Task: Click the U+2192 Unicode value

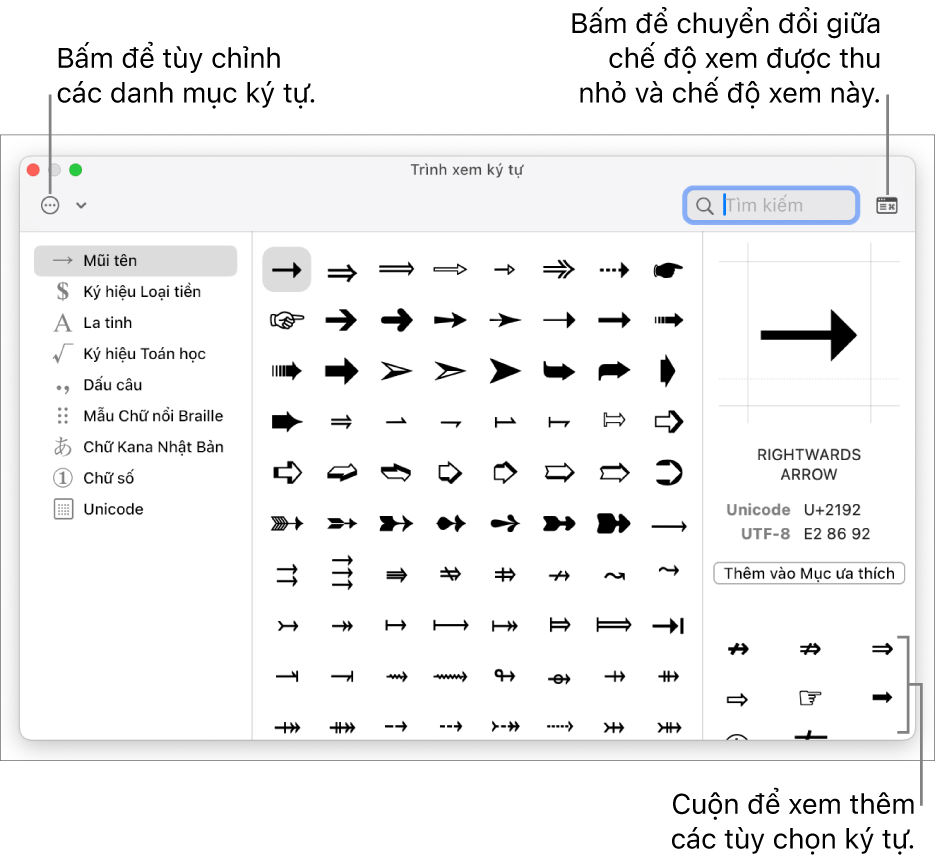Action: pos(832,510)
